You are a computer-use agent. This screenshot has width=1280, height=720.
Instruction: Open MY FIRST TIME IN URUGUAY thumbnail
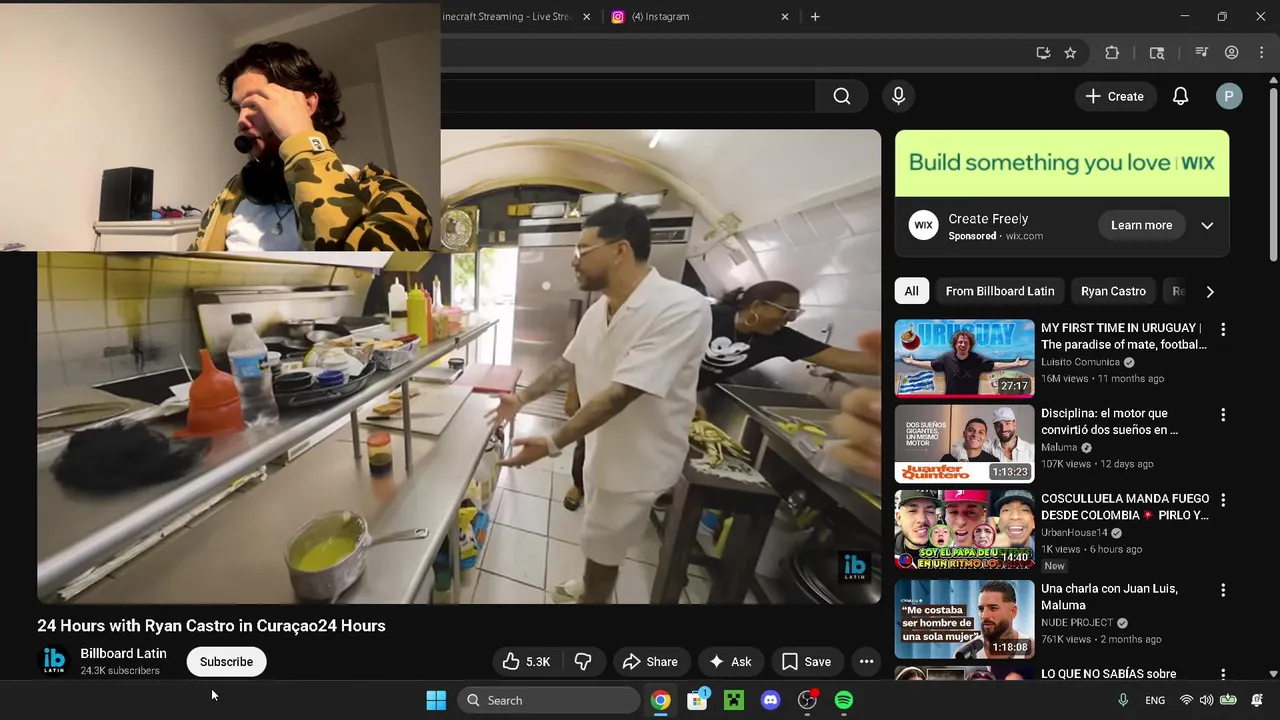coord(964,358)
